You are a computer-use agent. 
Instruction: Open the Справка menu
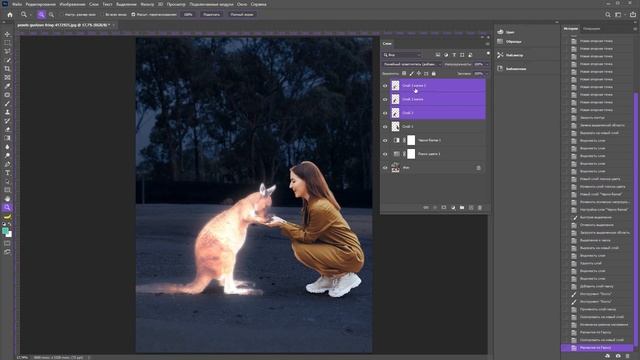258,4
